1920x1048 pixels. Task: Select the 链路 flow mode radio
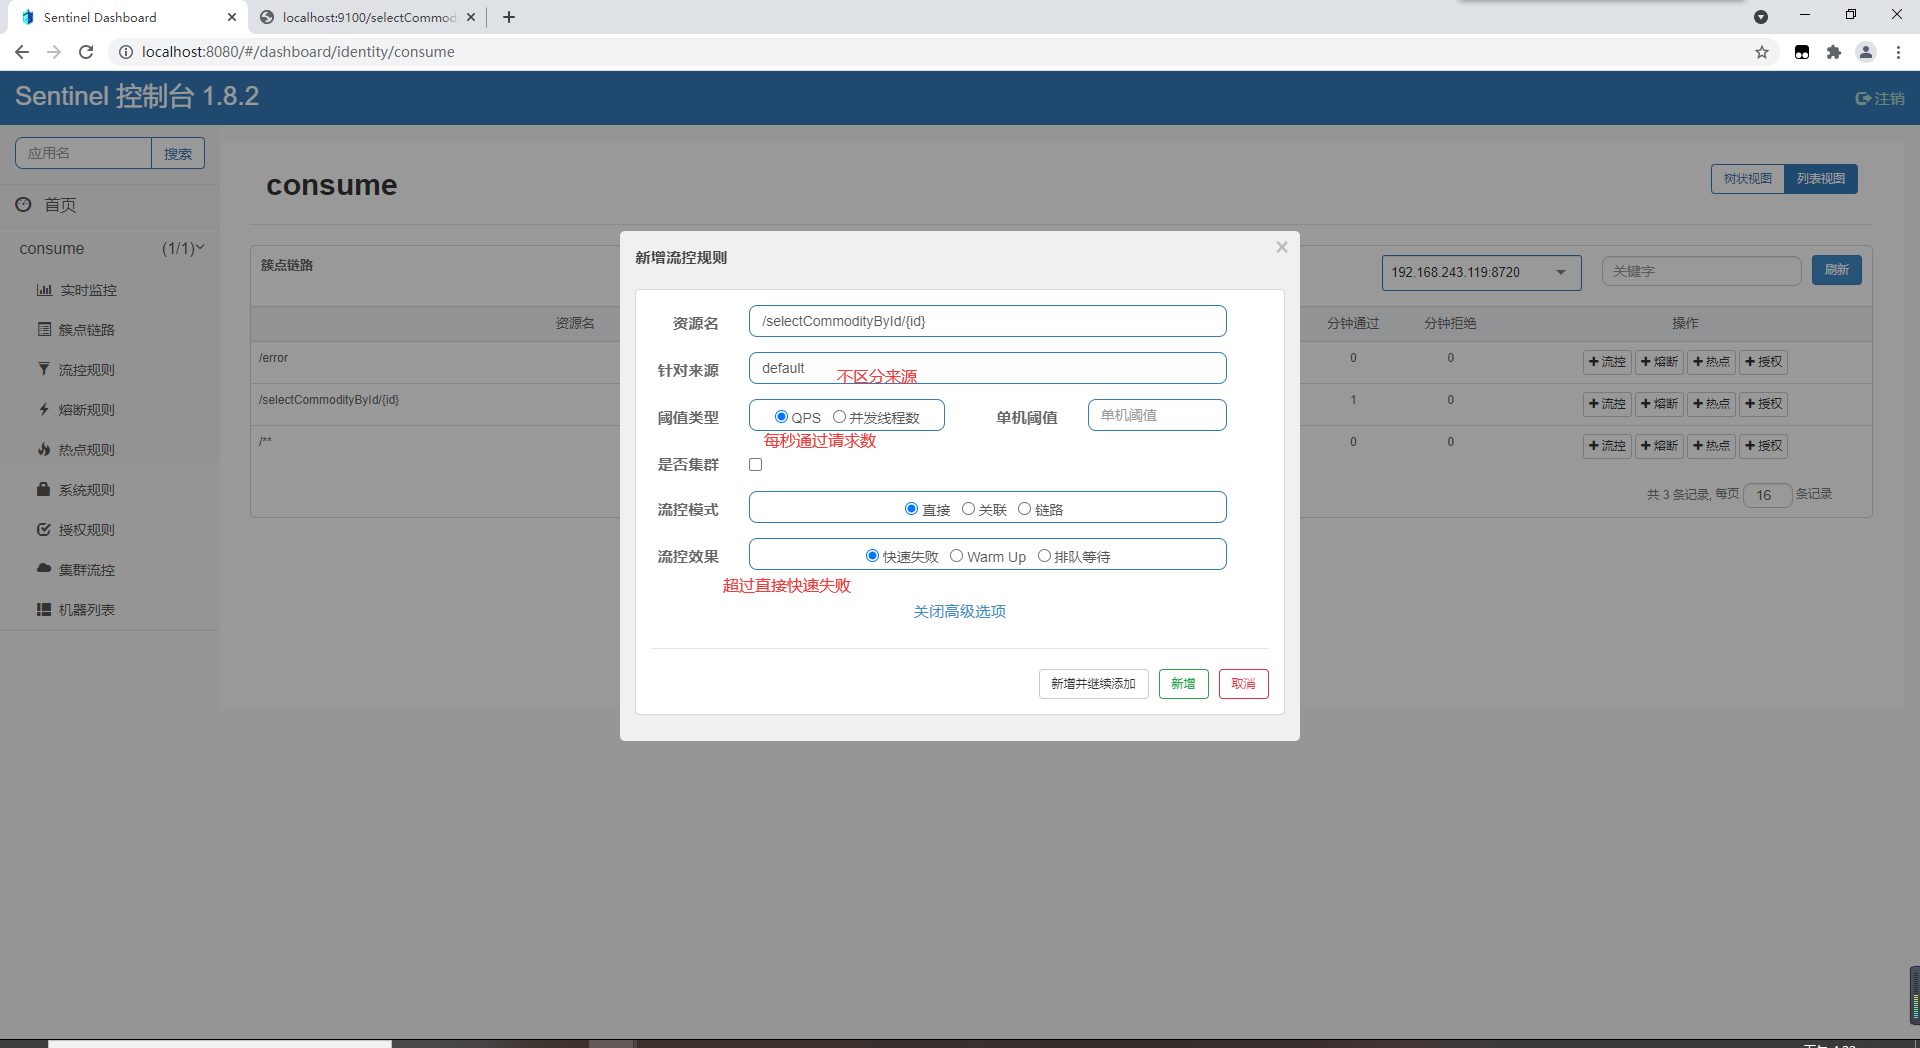1024,509
